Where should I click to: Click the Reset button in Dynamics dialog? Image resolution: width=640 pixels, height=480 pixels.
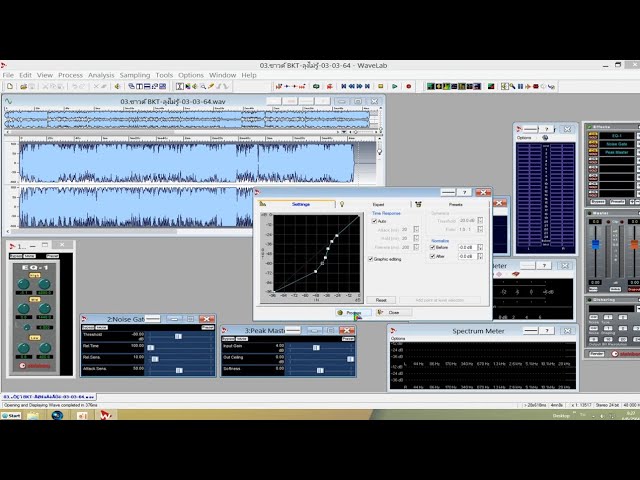click(x=381, y=300)
